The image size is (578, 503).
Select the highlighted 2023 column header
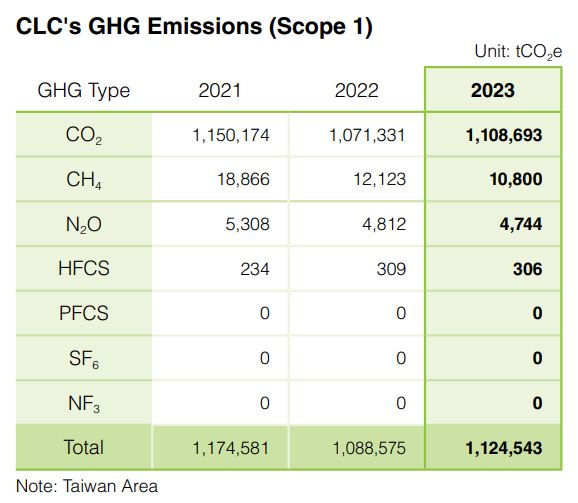[x=493, y=91]
